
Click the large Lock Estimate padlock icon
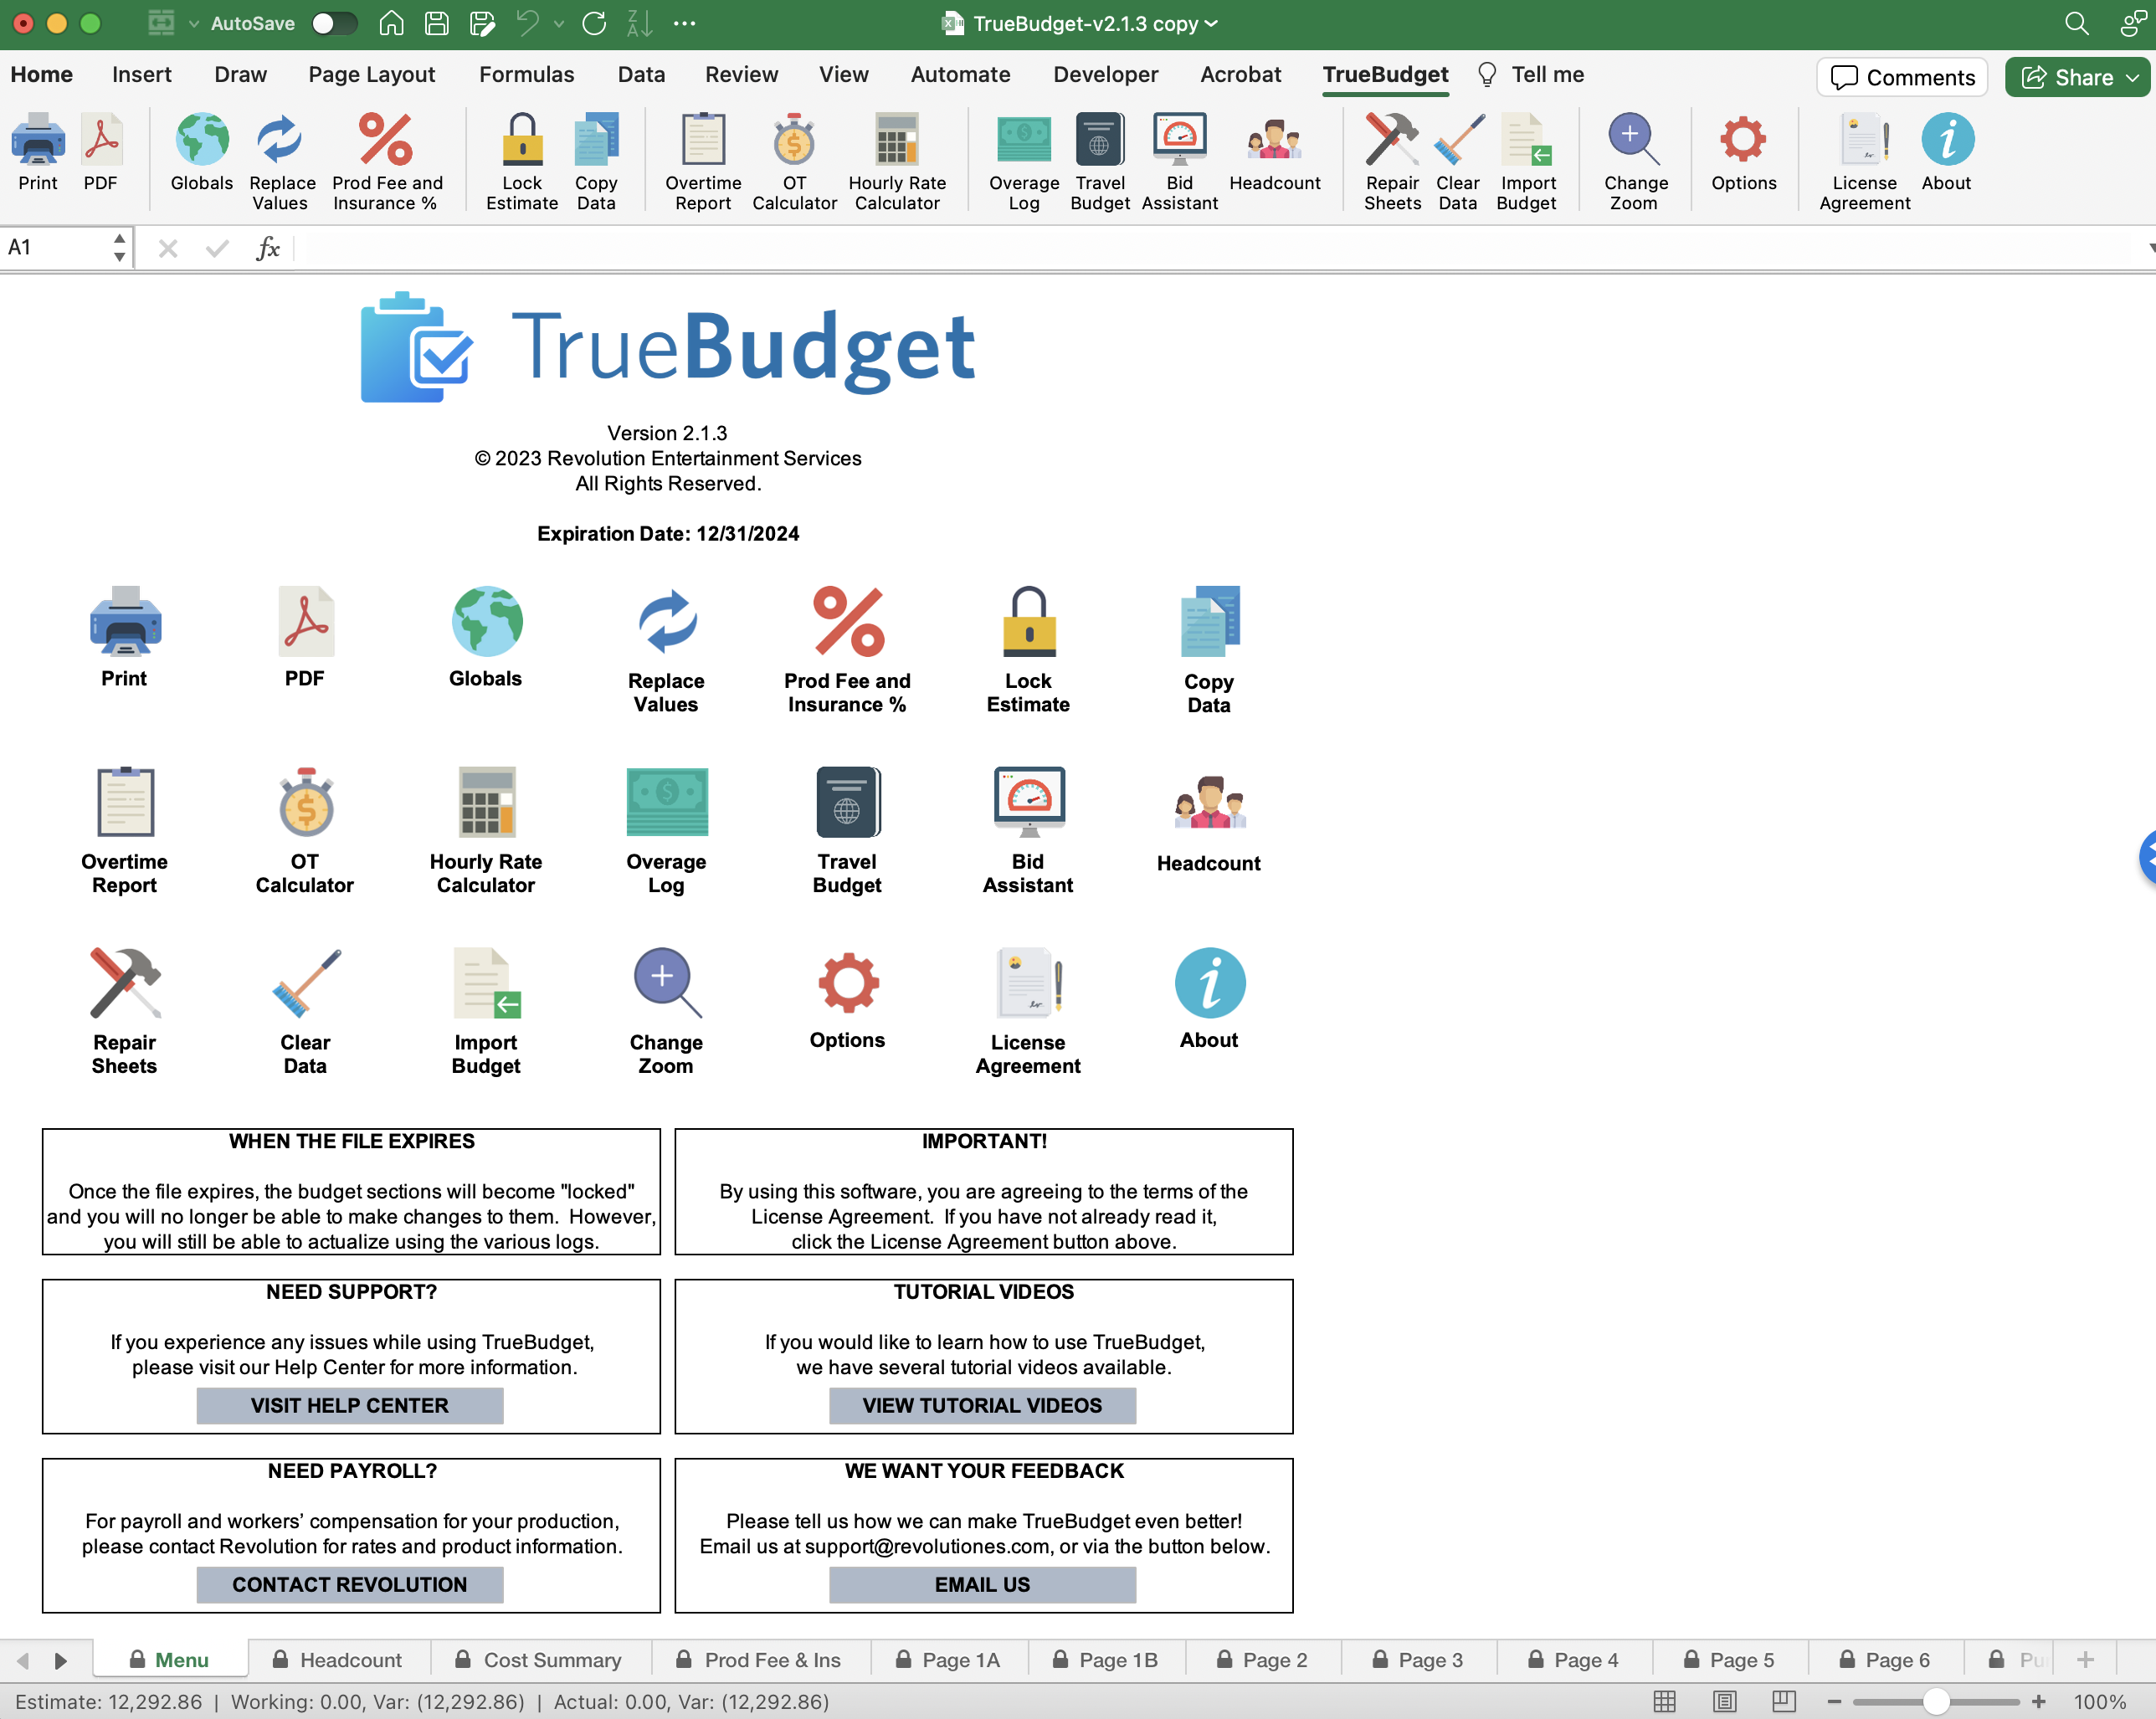click(x=1029, y=621)
